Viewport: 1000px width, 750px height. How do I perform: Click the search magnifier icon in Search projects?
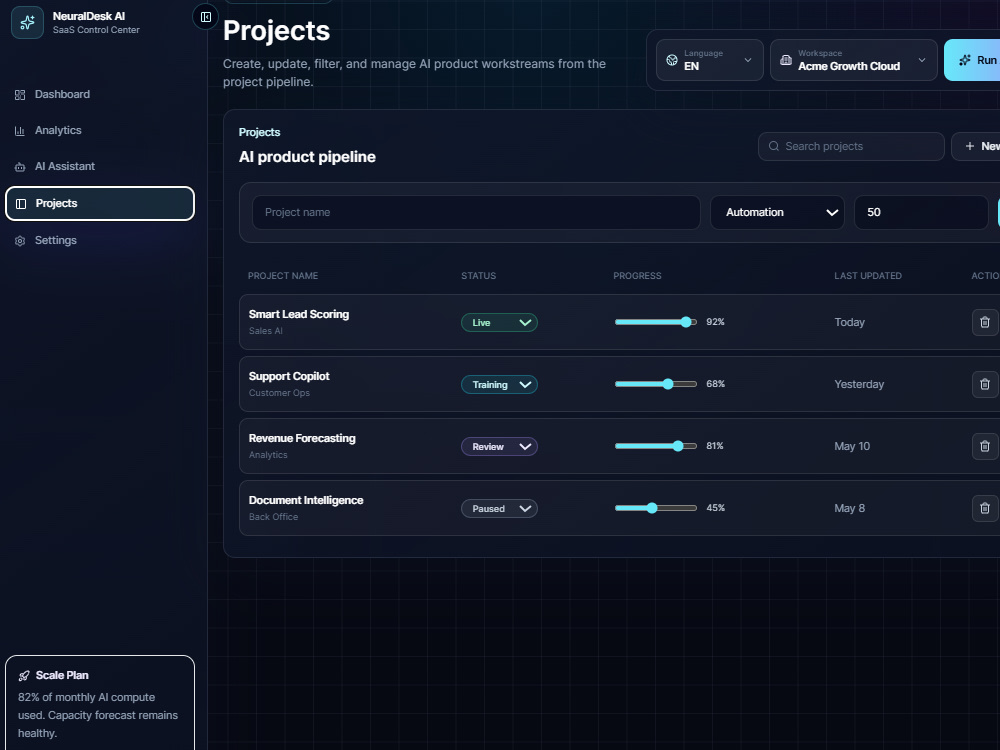point(774,146)
